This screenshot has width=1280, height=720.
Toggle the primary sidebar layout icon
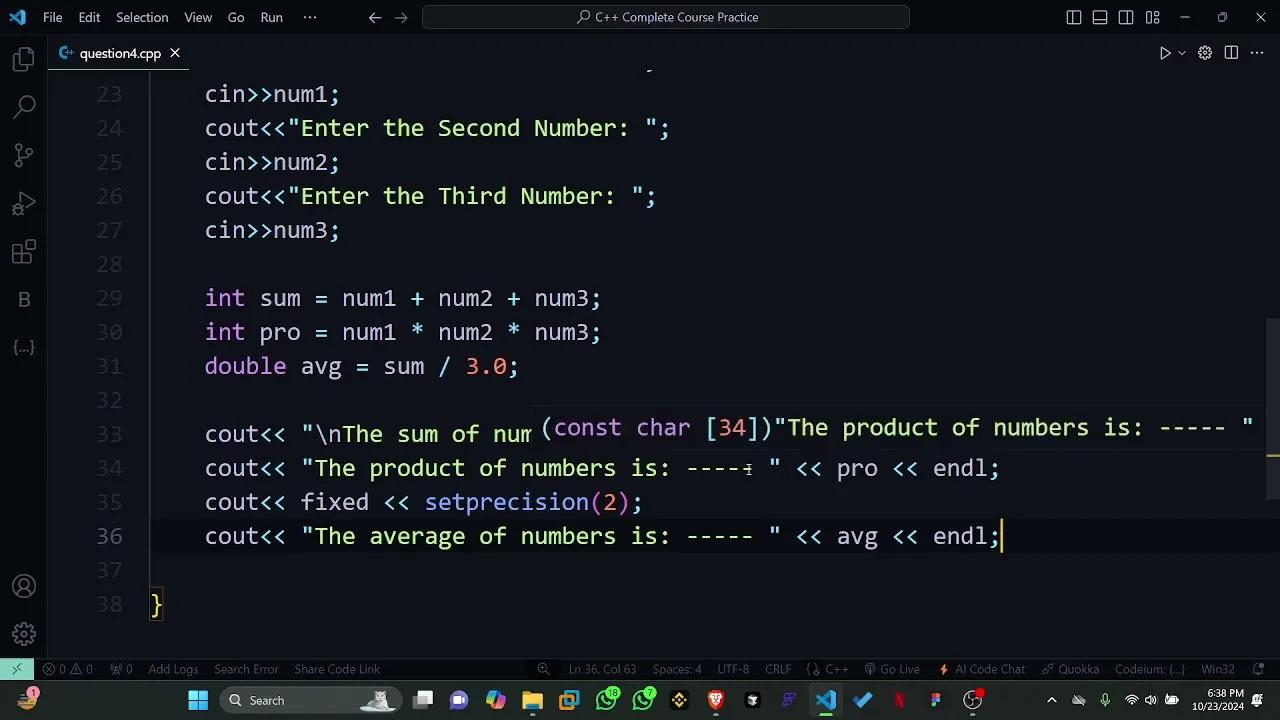tap(1073, 17)
